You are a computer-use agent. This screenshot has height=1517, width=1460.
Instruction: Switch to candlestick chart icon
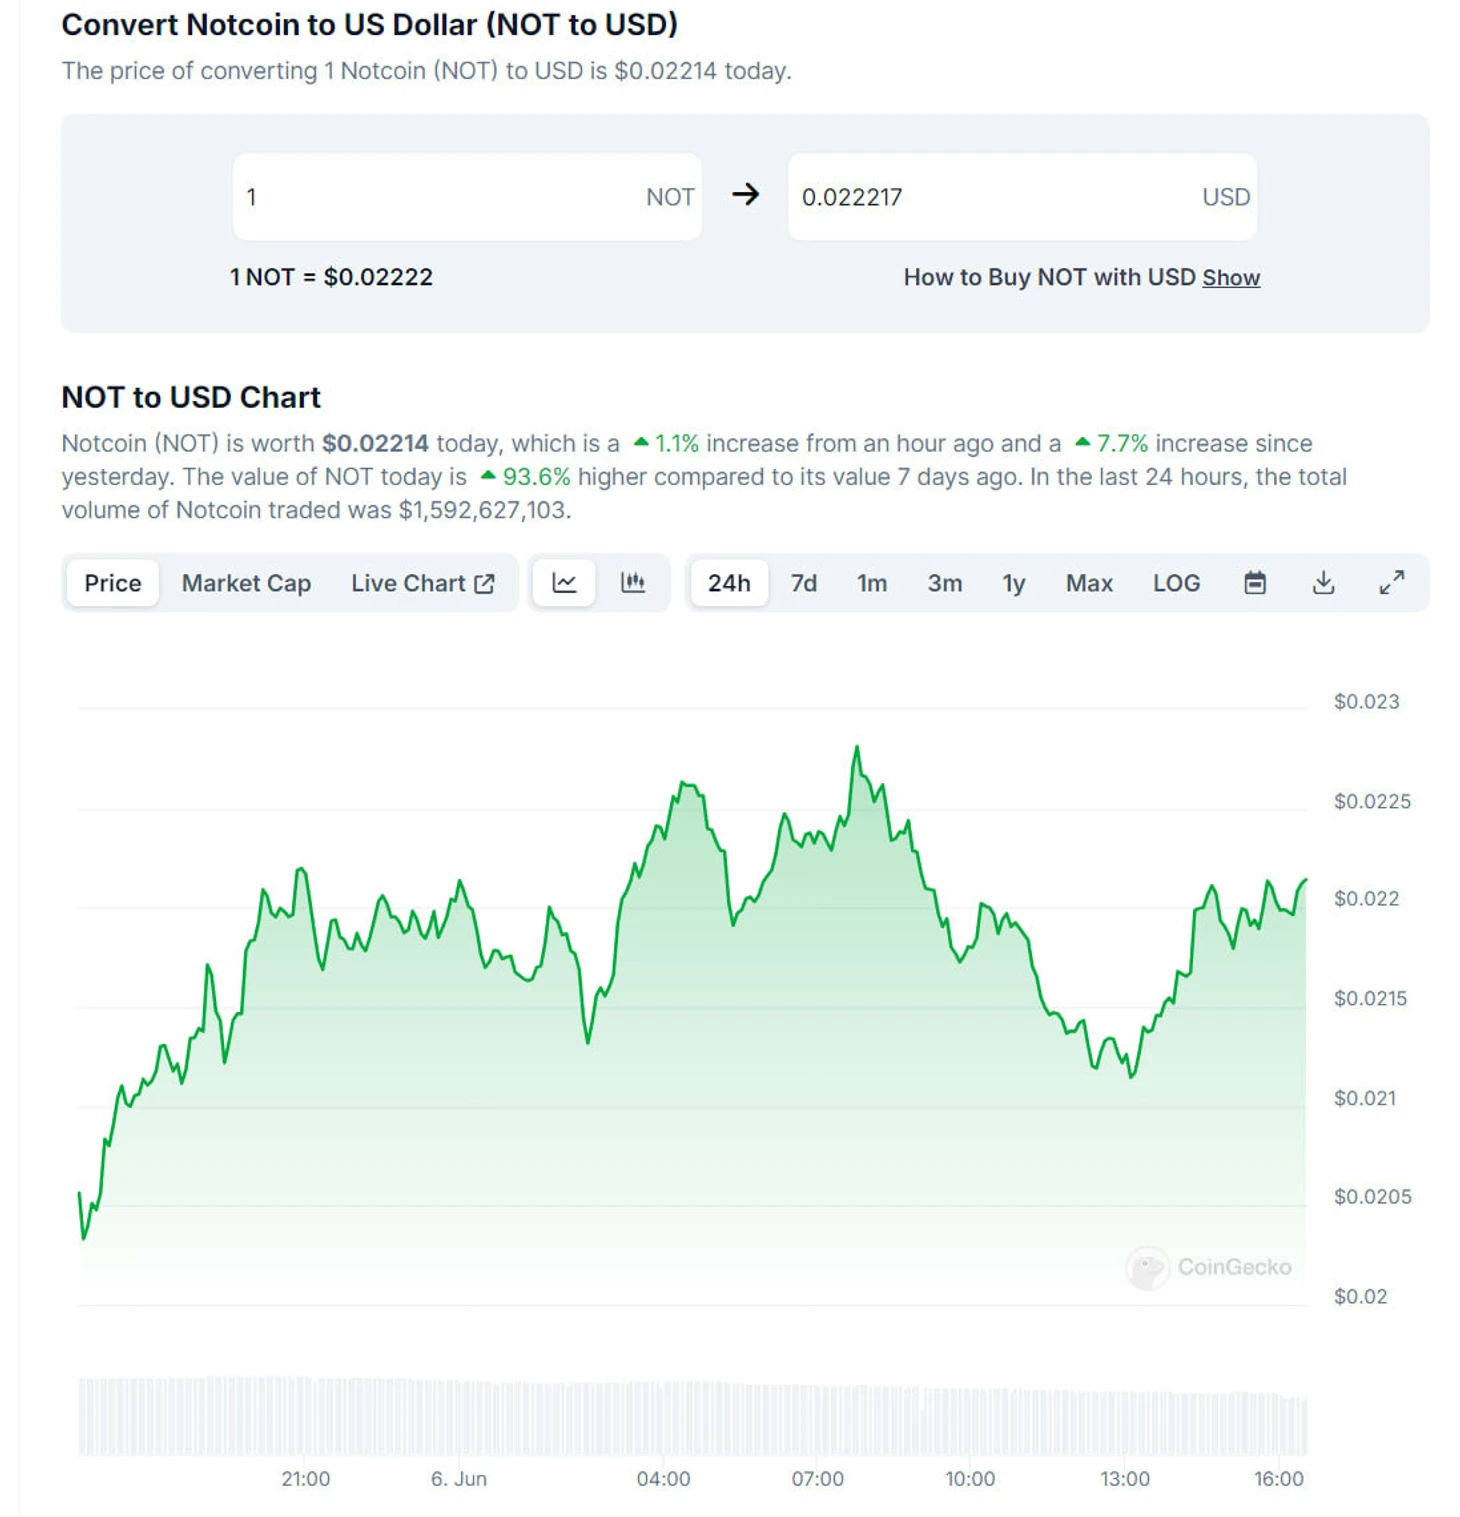633,583
